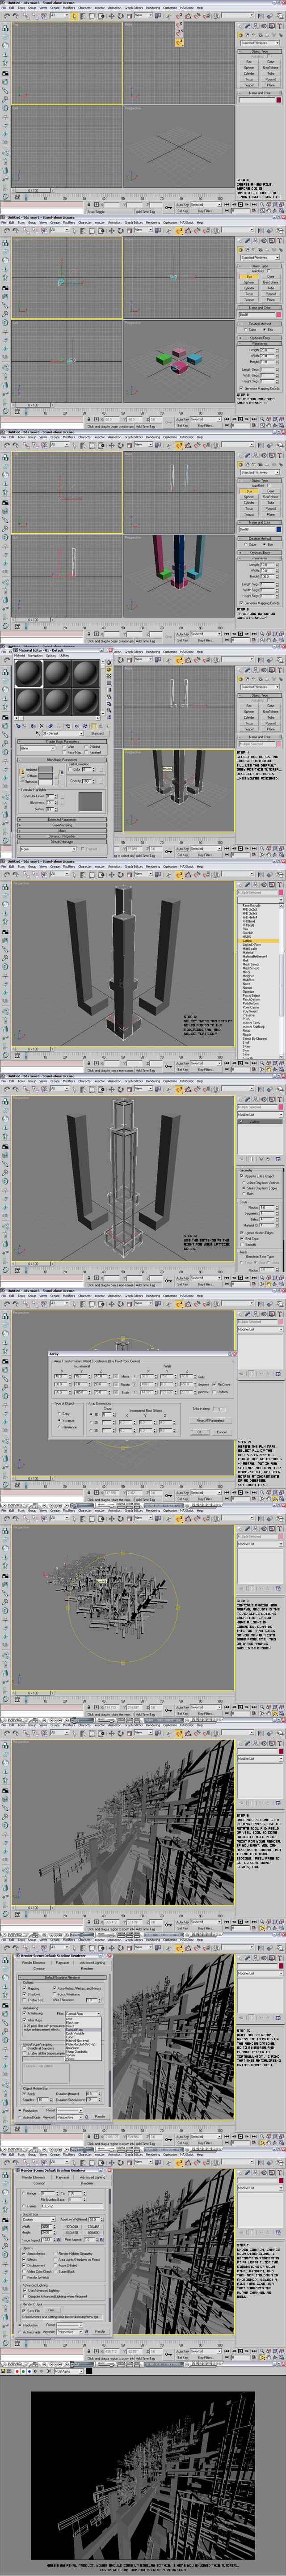This screenshot has width=286, height=2576.
Task: Toggle Force 2-Sided in Render Scene Common tab
Action: (55, 2266)
